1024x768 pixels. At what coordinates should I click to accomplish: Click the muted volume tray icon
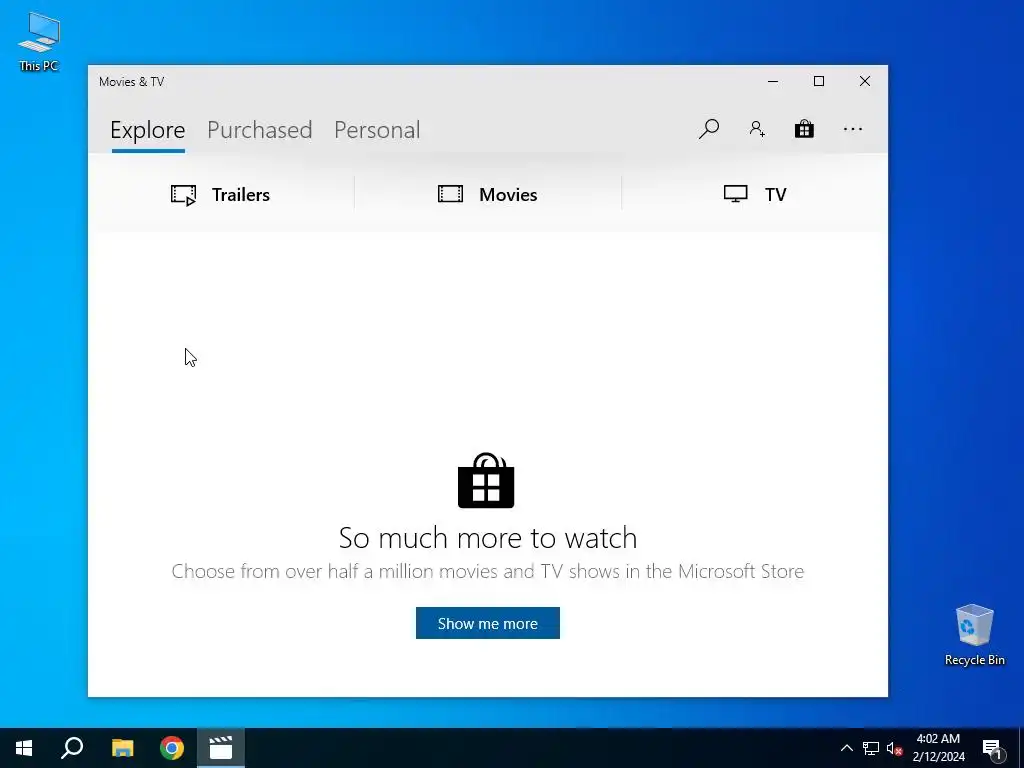(894, 748)
